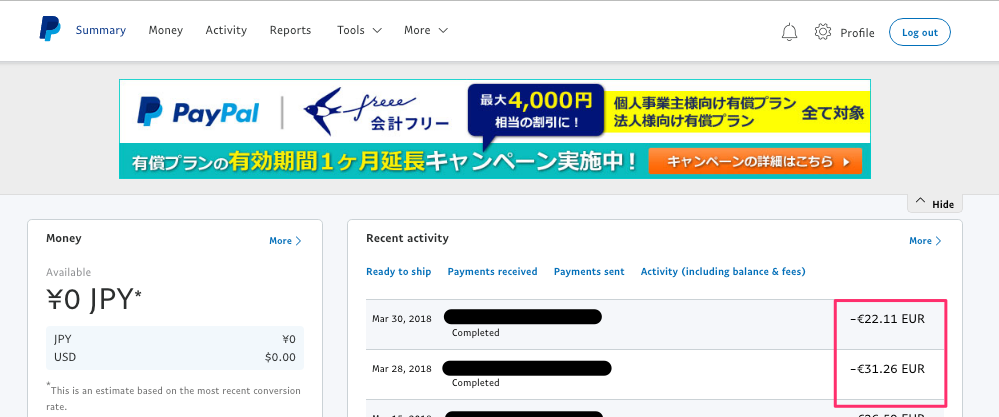
Task: Open the settings gear icon
Action: point(823,31)
